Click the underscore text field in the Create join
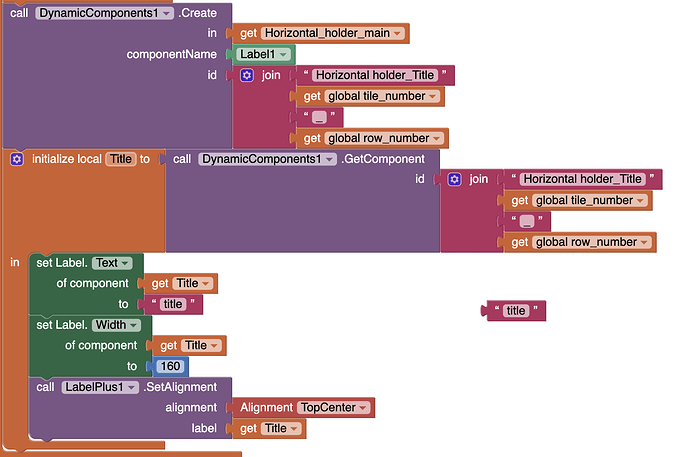This screenshot has width=690, height=457. pos(319,117)
